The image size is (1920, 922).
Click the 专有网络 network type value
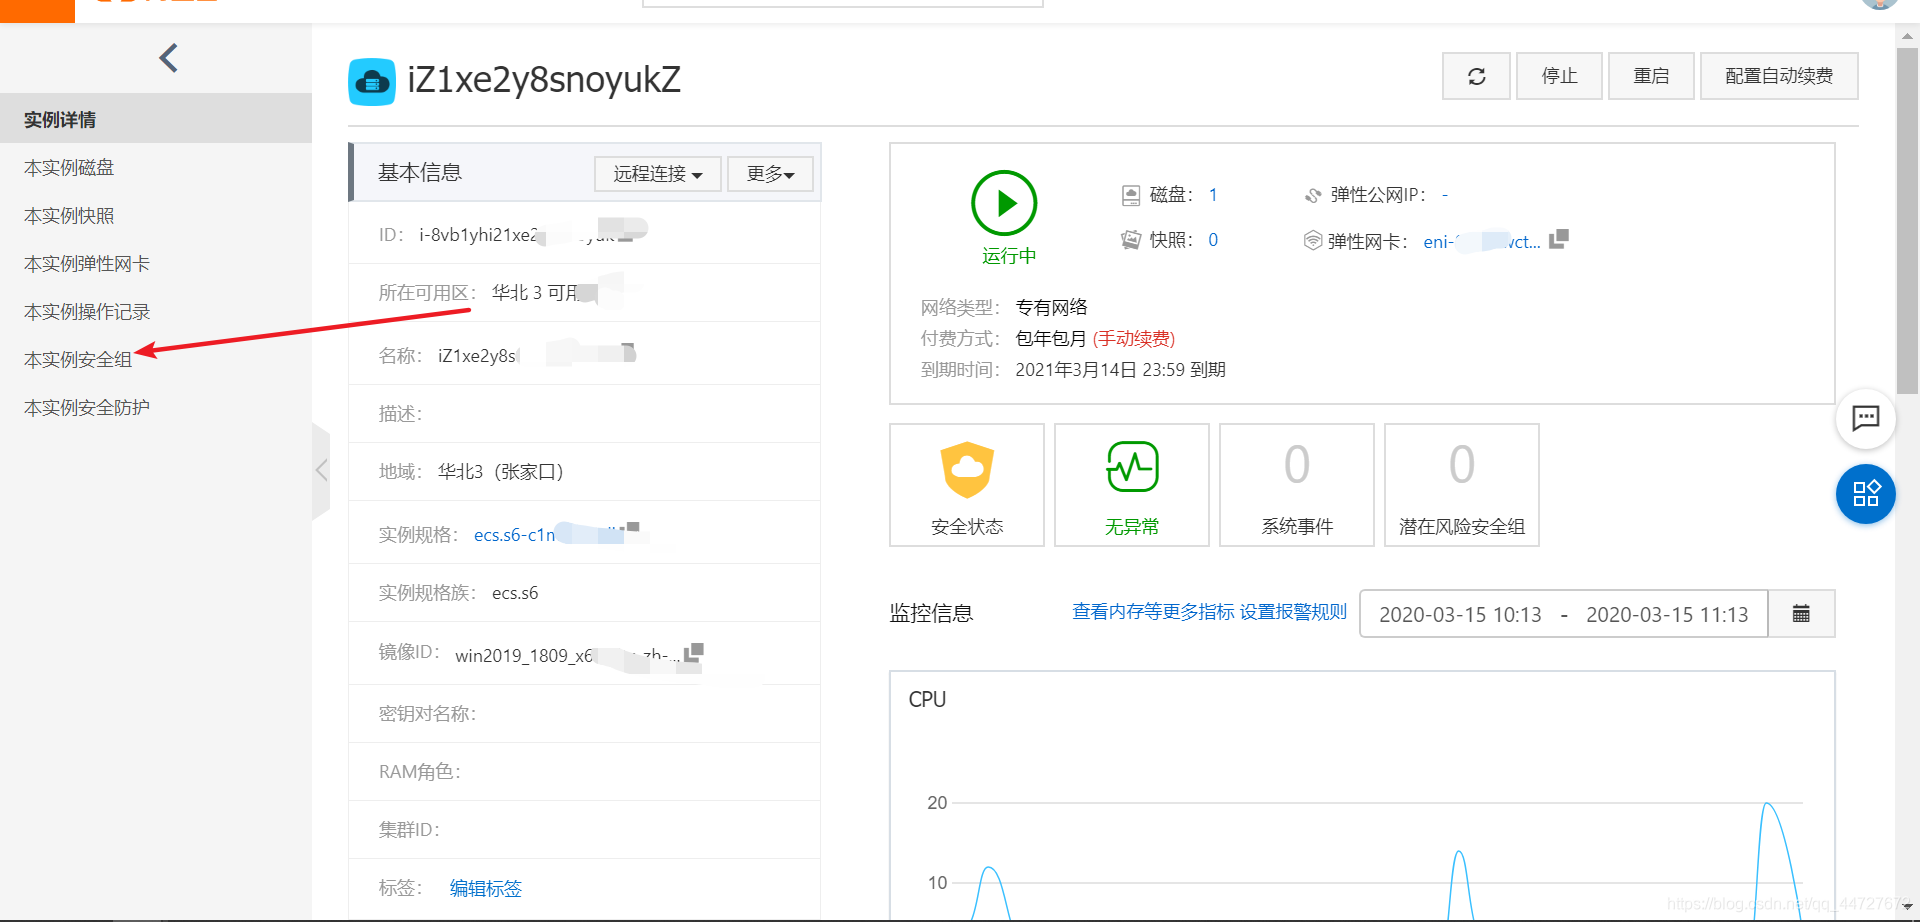1051,307
